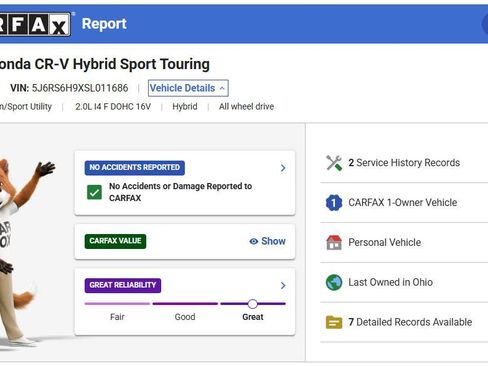Open 7 Detailed Records Available
The width and height of the screenshot is (488, 366).
[404, 322]
